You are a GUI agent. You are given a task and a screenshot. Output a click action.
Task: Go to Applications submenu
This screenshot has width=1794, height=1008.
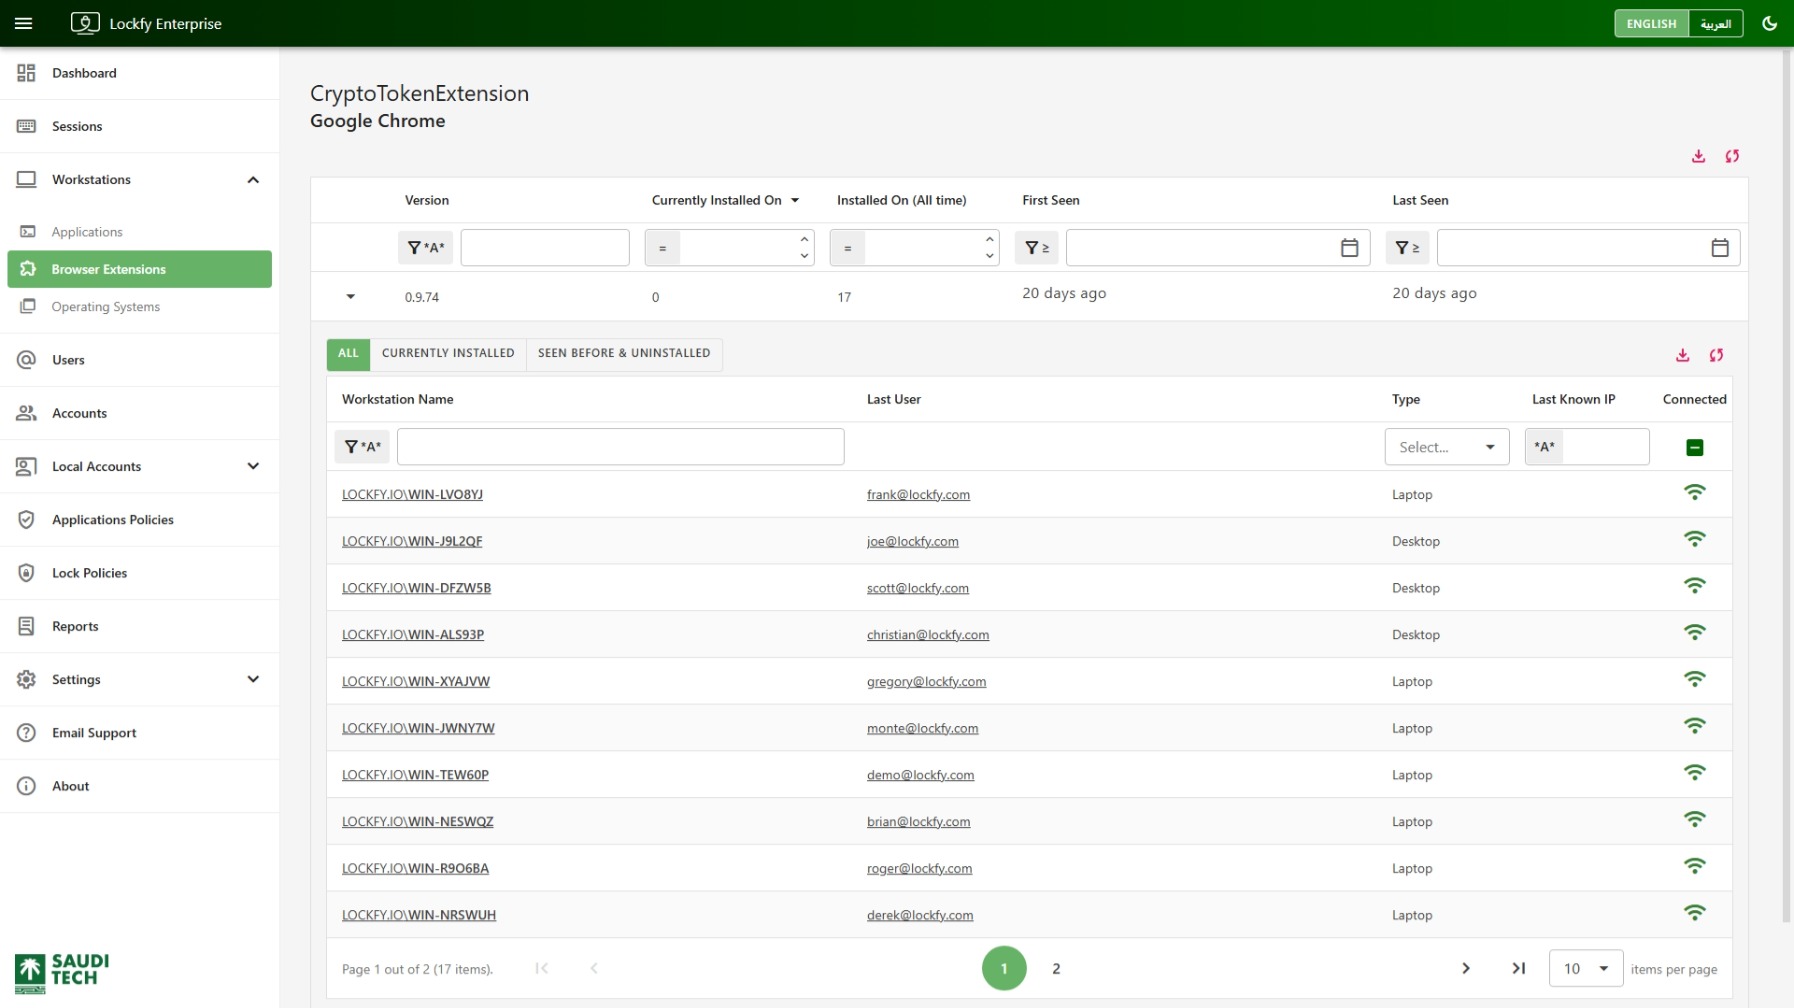[140, 232]
